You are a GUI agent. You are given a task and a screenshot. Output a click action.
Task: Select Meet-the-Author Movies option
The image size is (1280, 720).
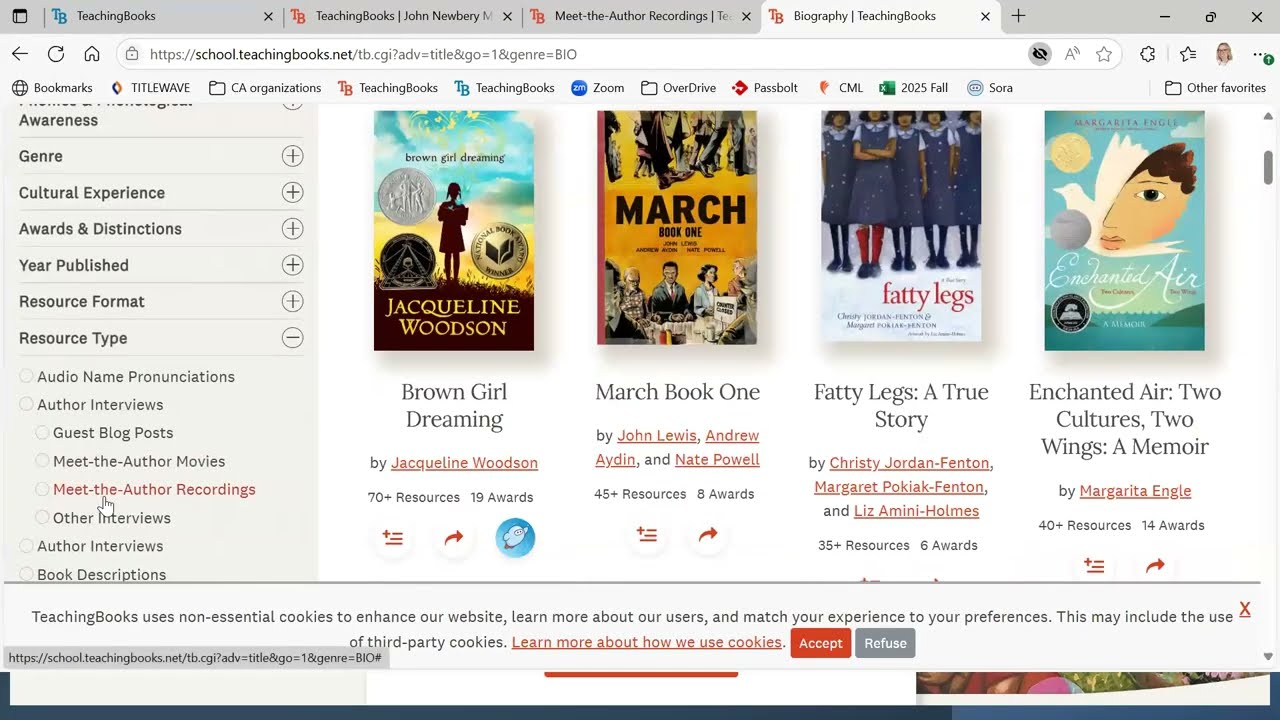42,461
